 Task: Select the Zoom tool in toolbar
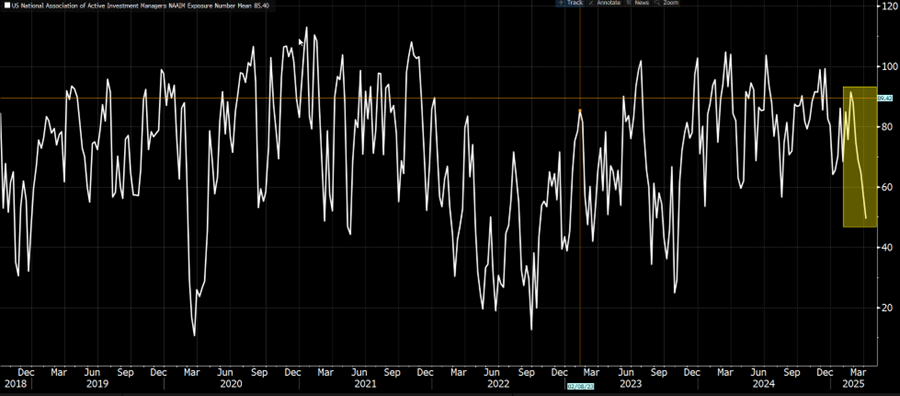click(667, 3)
